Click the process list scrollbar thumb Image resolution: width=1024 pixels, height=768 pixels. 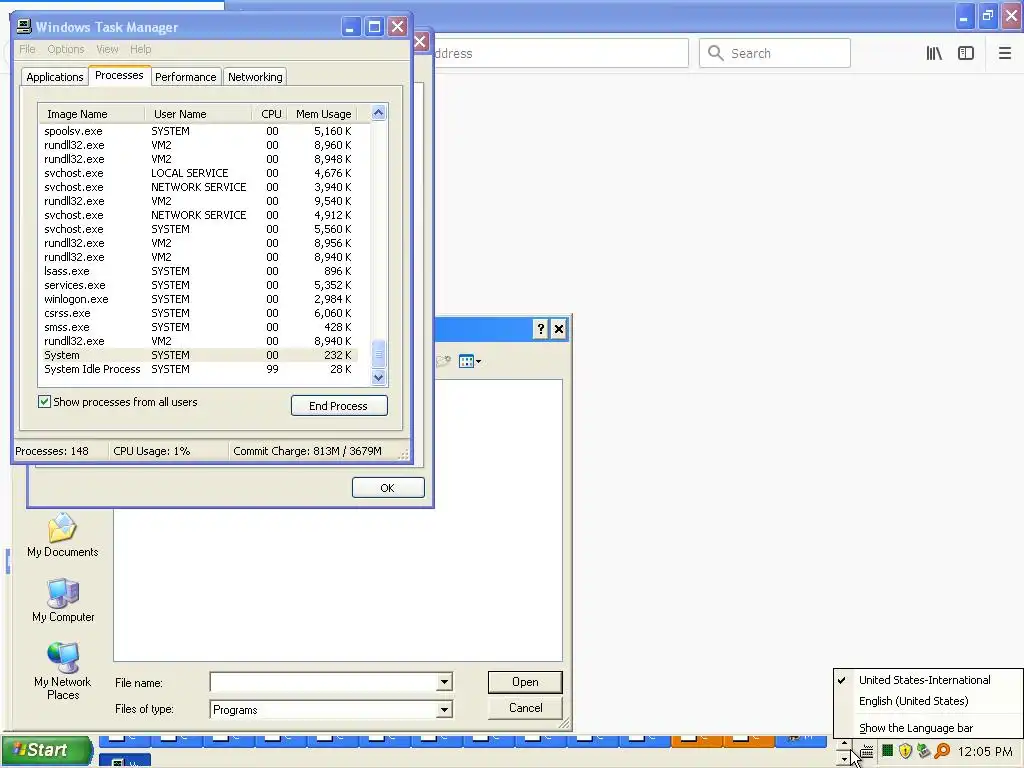(379, 354)
